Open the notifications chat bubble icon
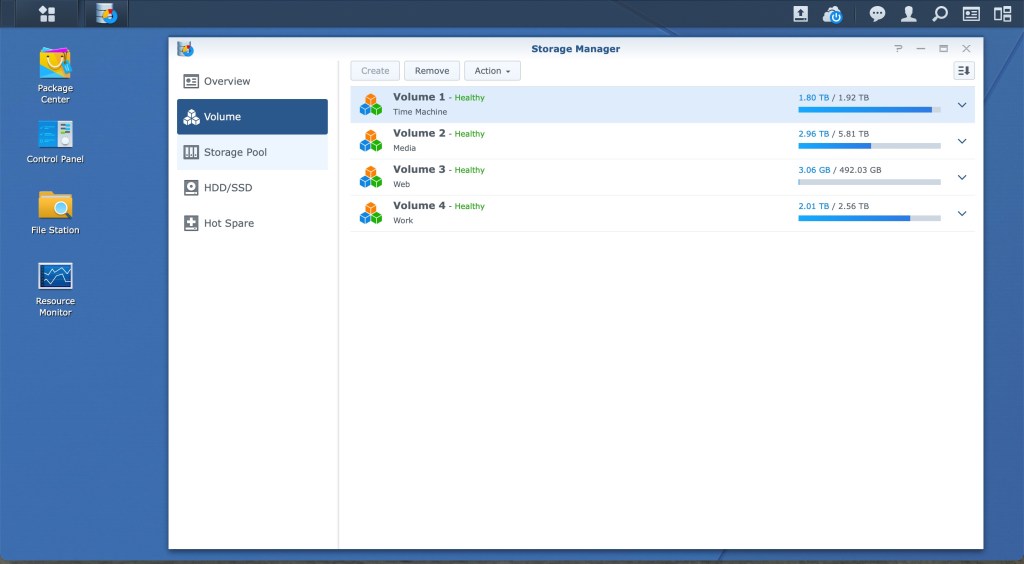This screenshot has width=1024, height=564. (x=877, y=14)
